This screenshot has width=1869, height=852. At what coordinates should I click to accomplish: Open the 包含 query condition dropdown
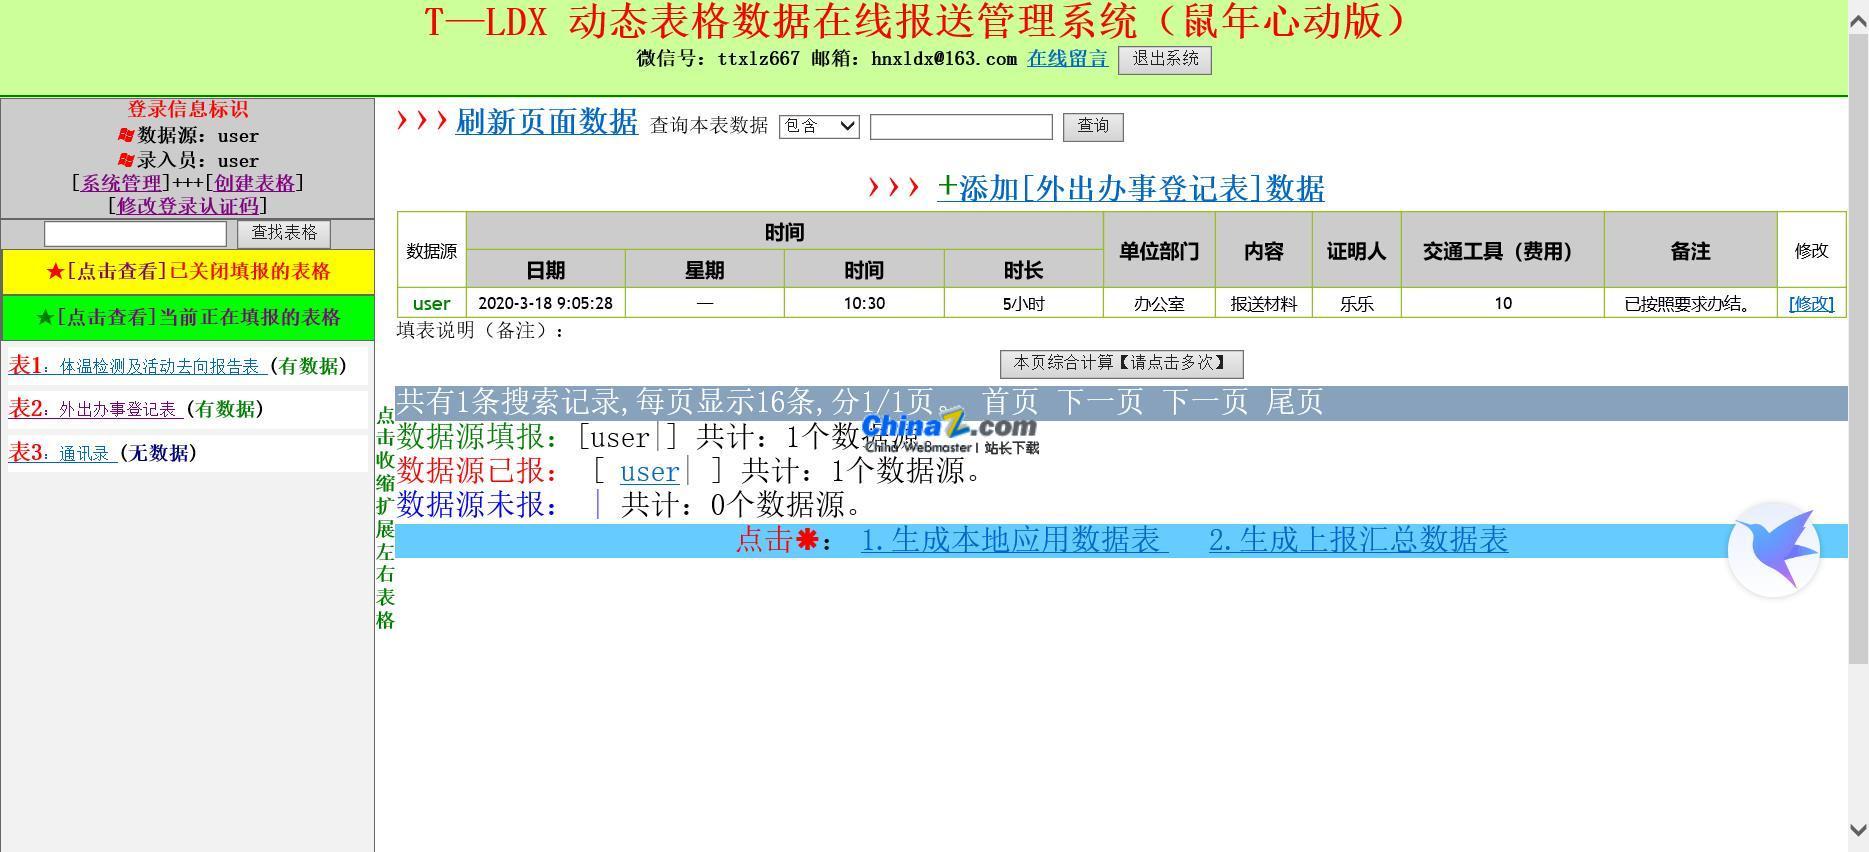click(x=819, y=126)
